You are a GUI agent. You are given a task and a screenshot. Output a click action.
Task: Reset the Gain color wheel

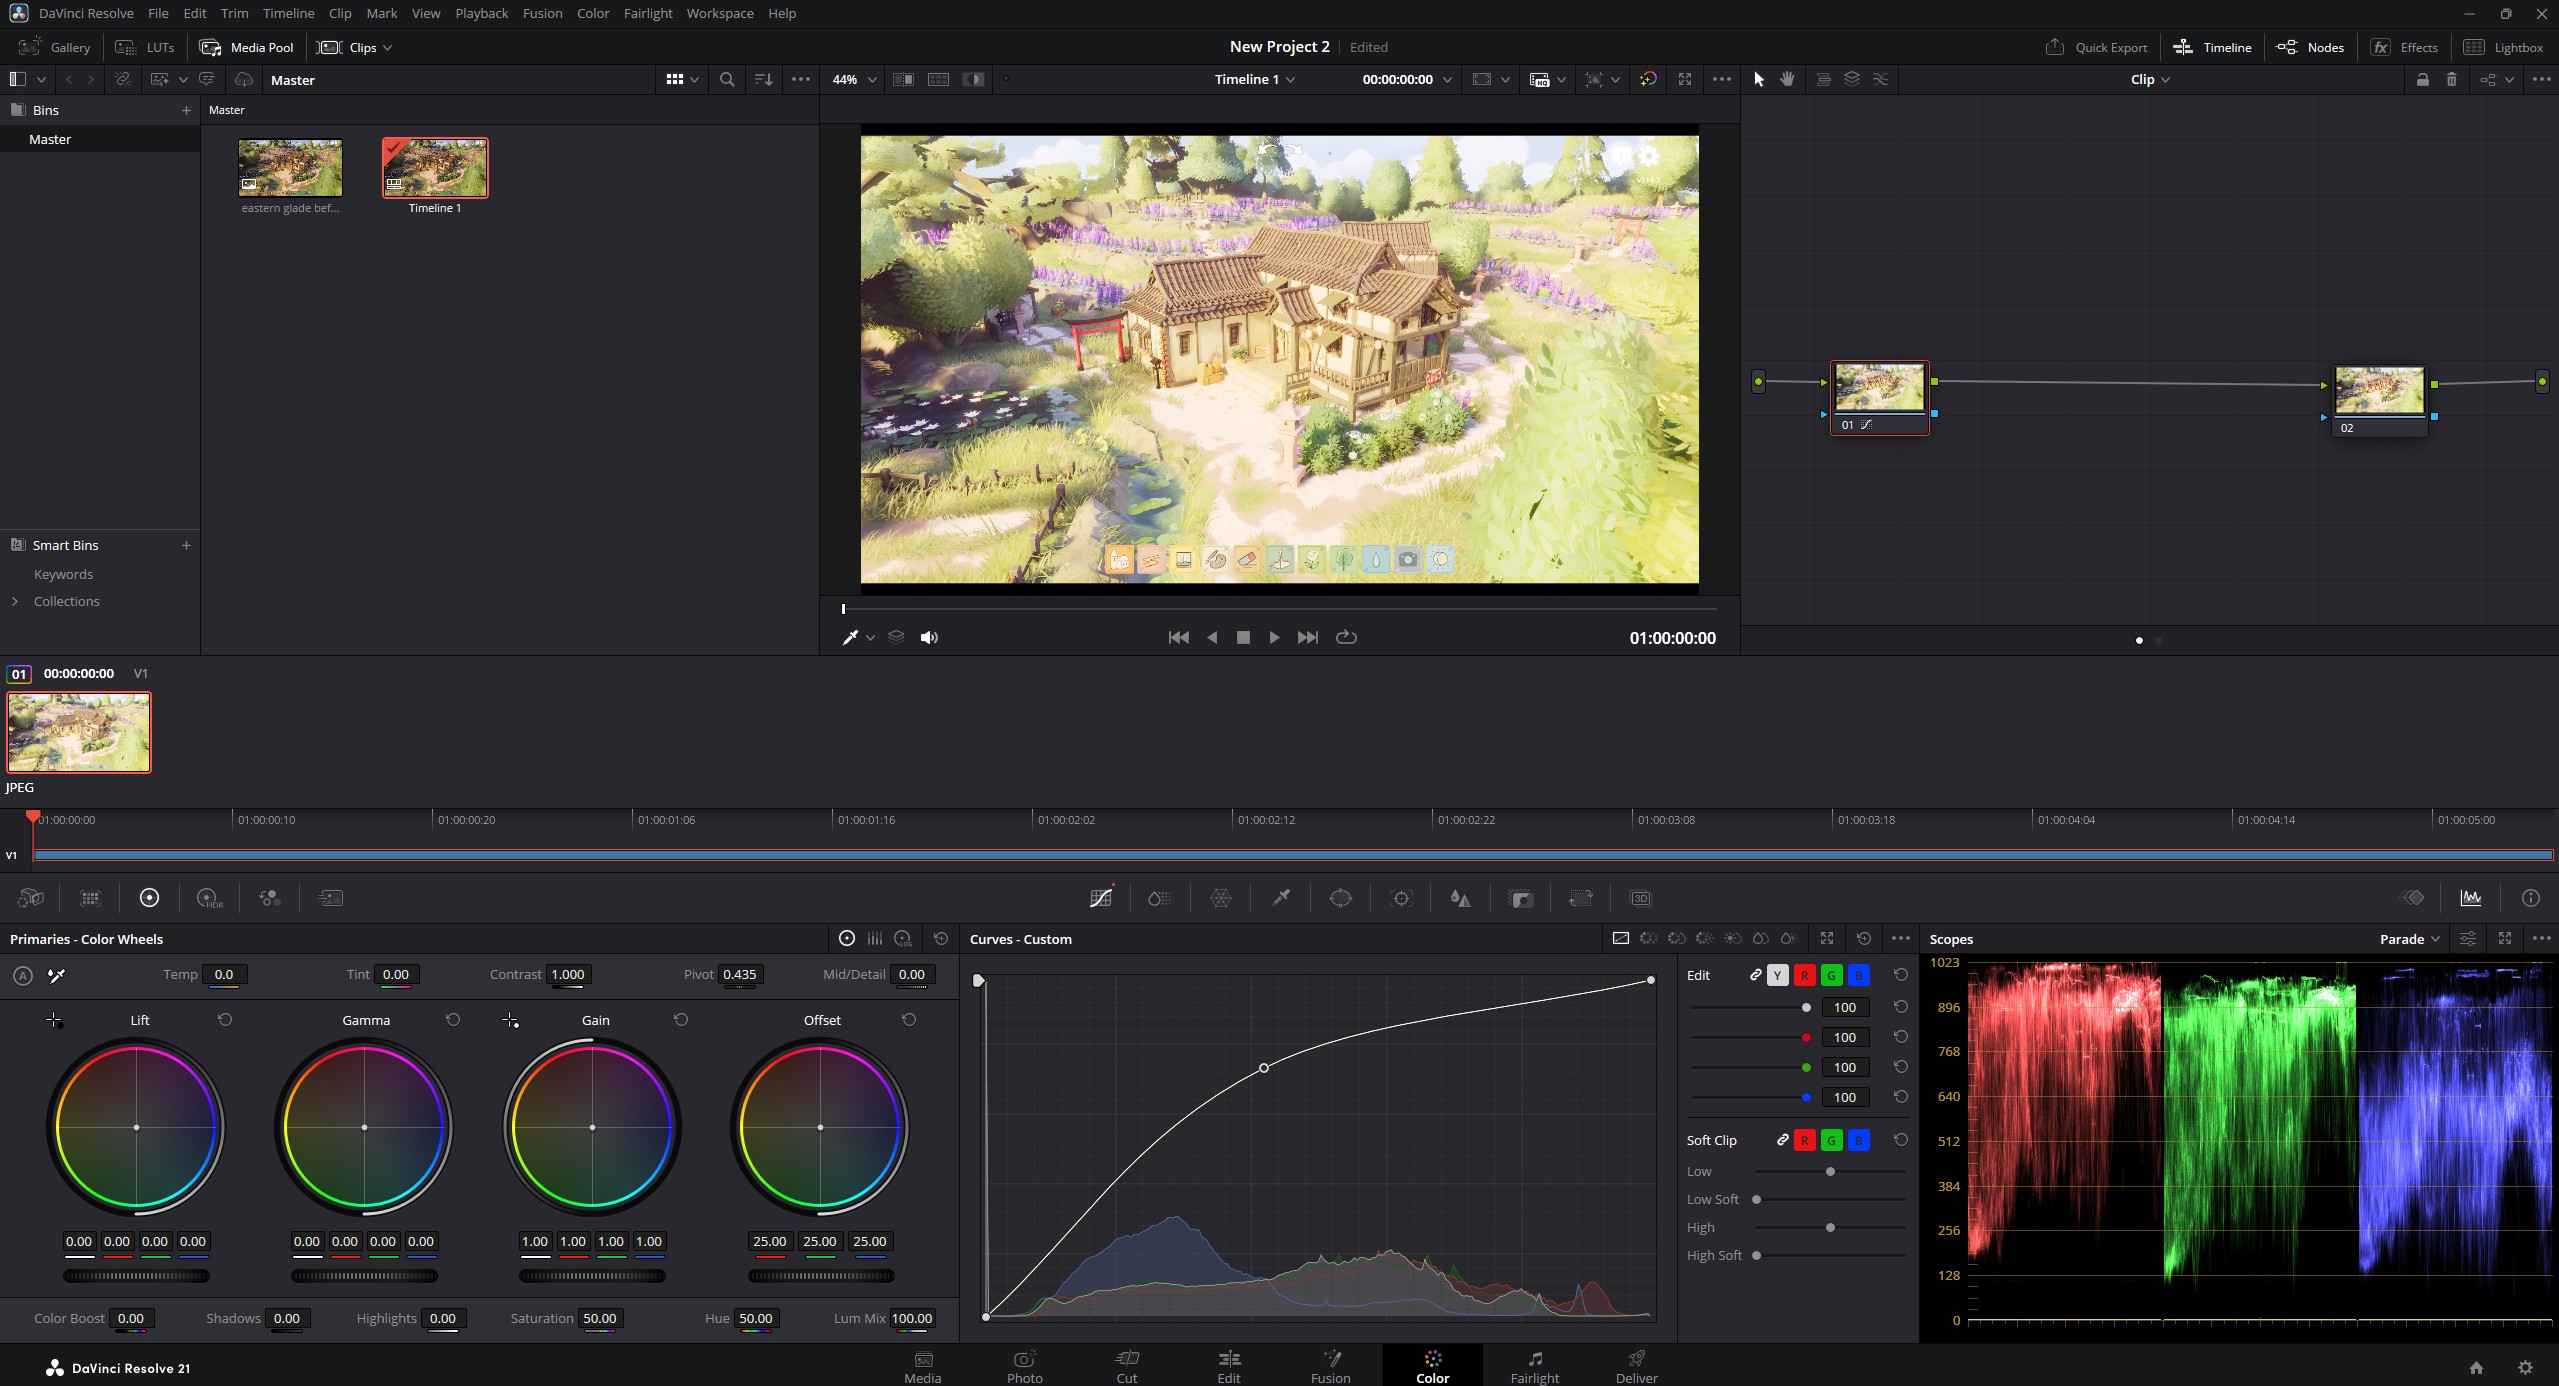[x=681, y=1020]
